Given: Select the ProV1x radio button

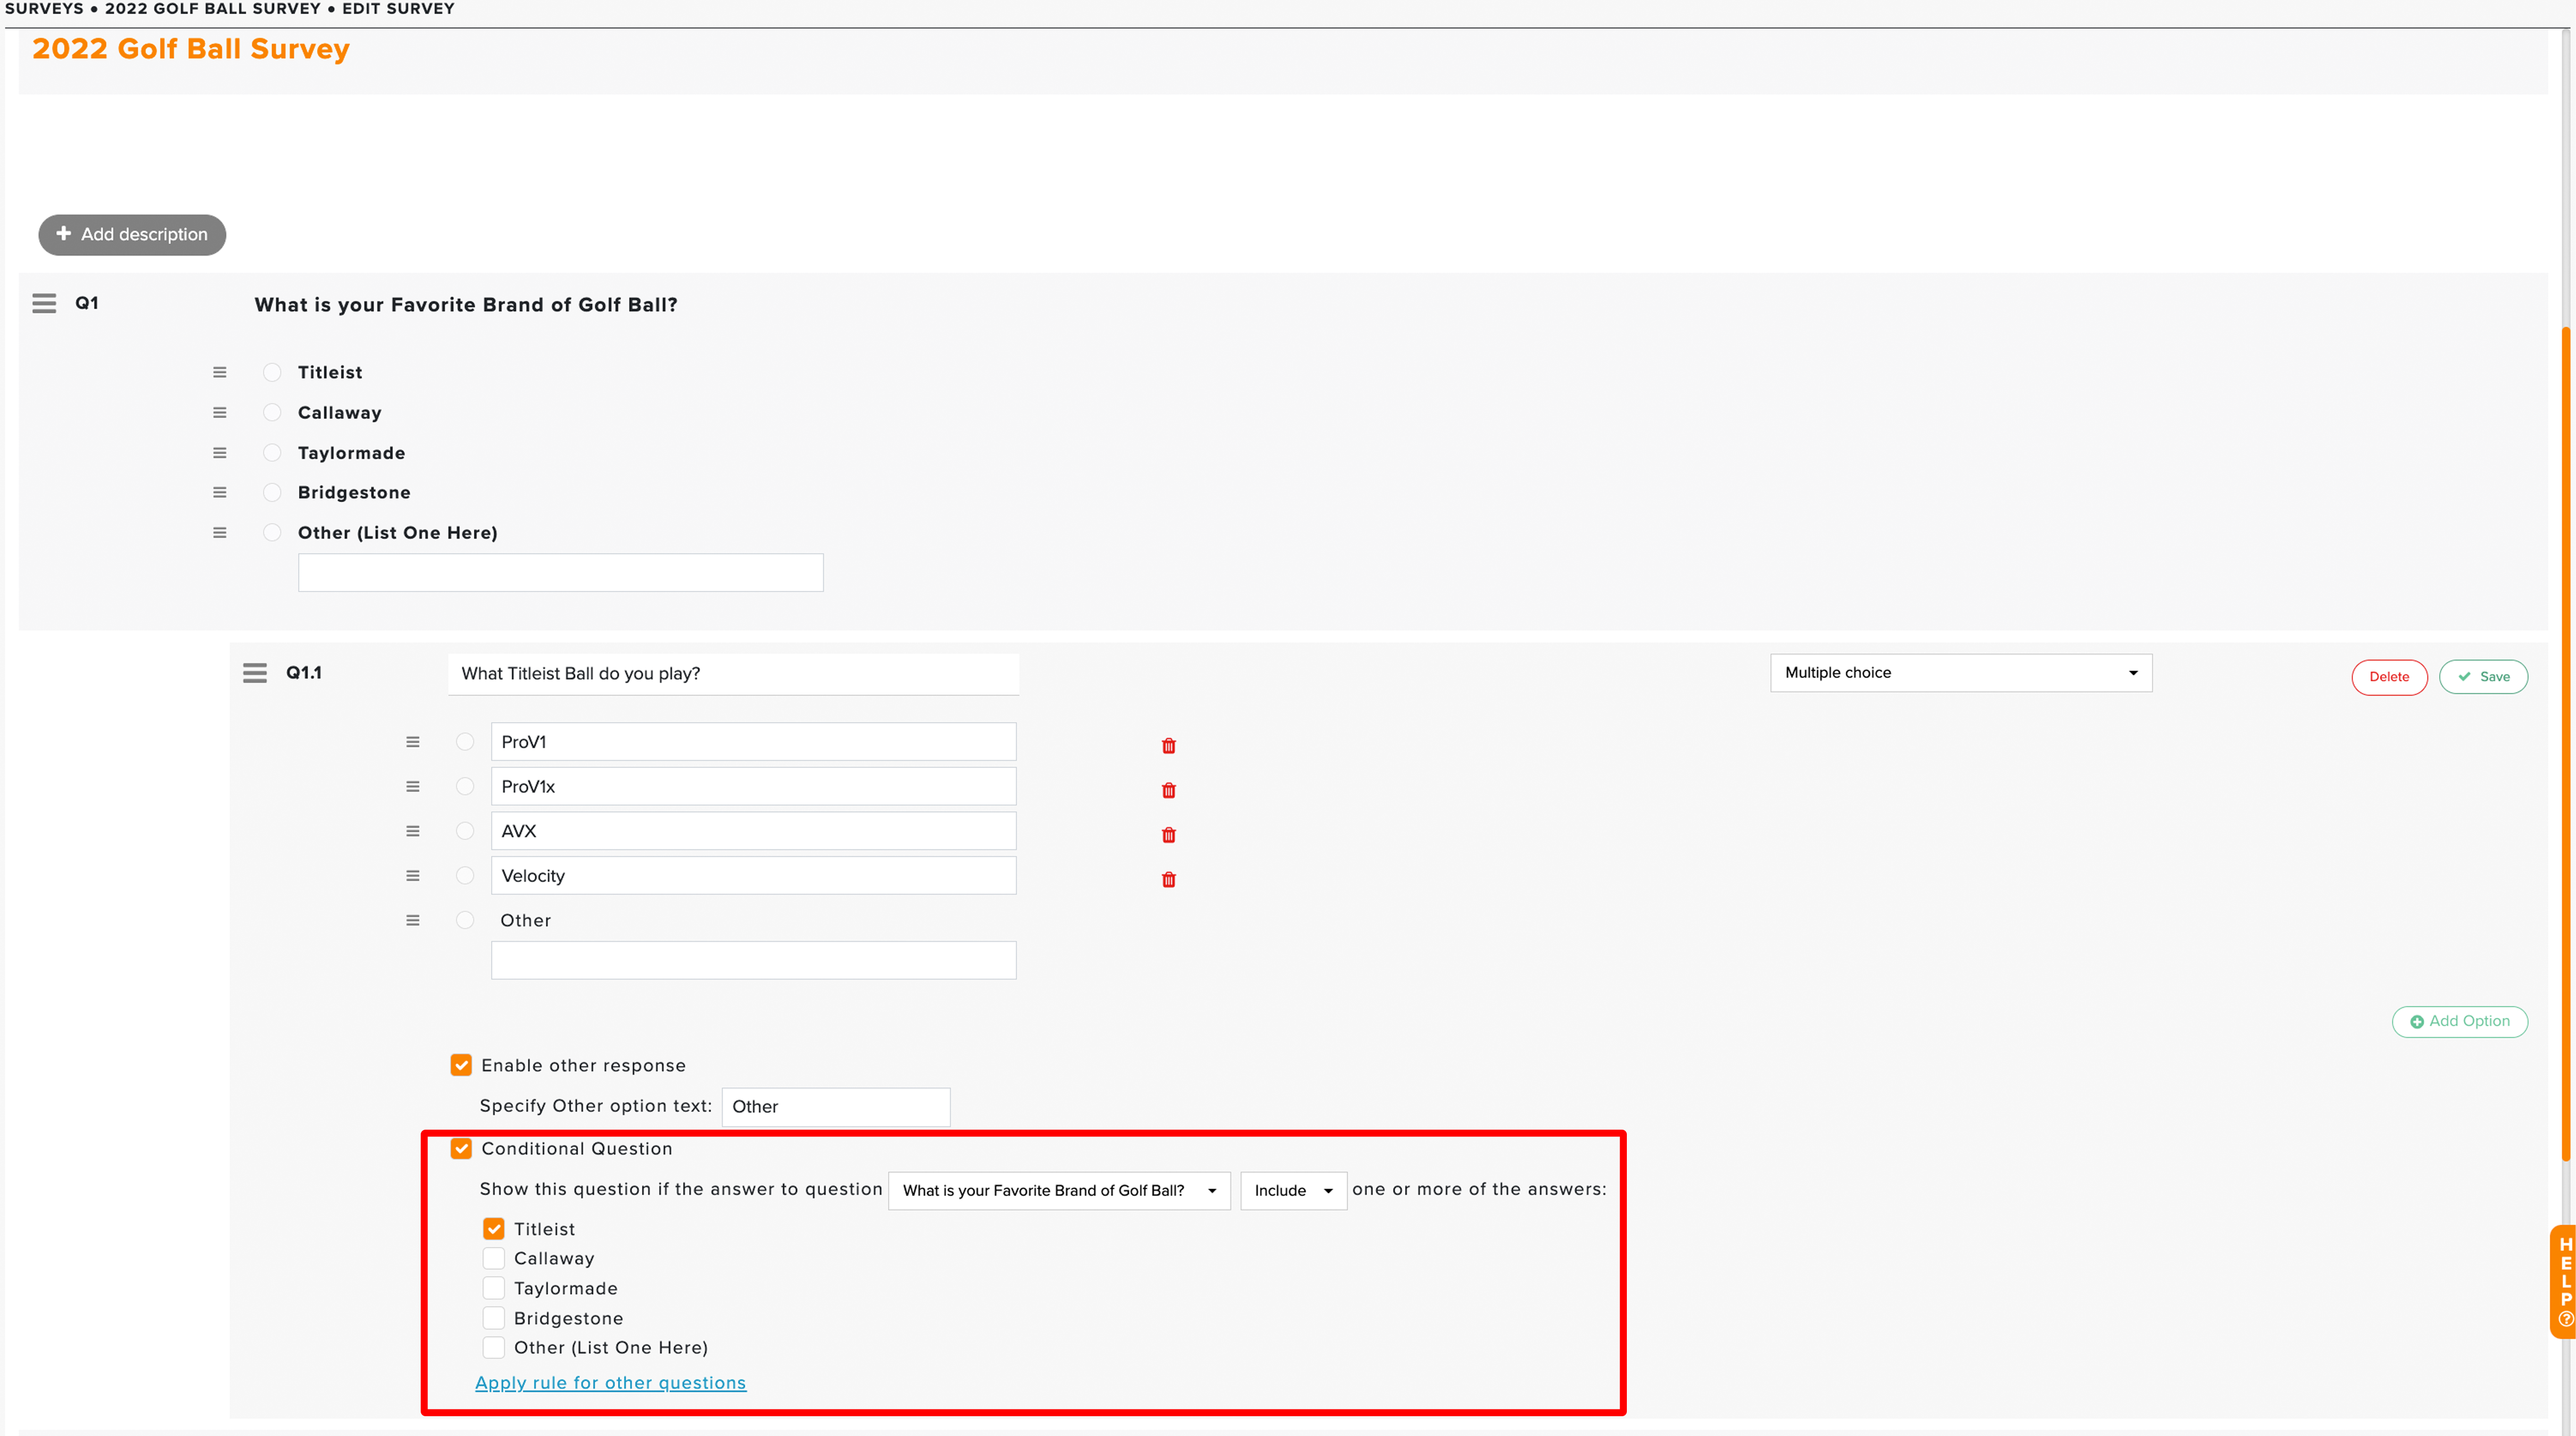Looking at the screenshot, I should (465, 787).
